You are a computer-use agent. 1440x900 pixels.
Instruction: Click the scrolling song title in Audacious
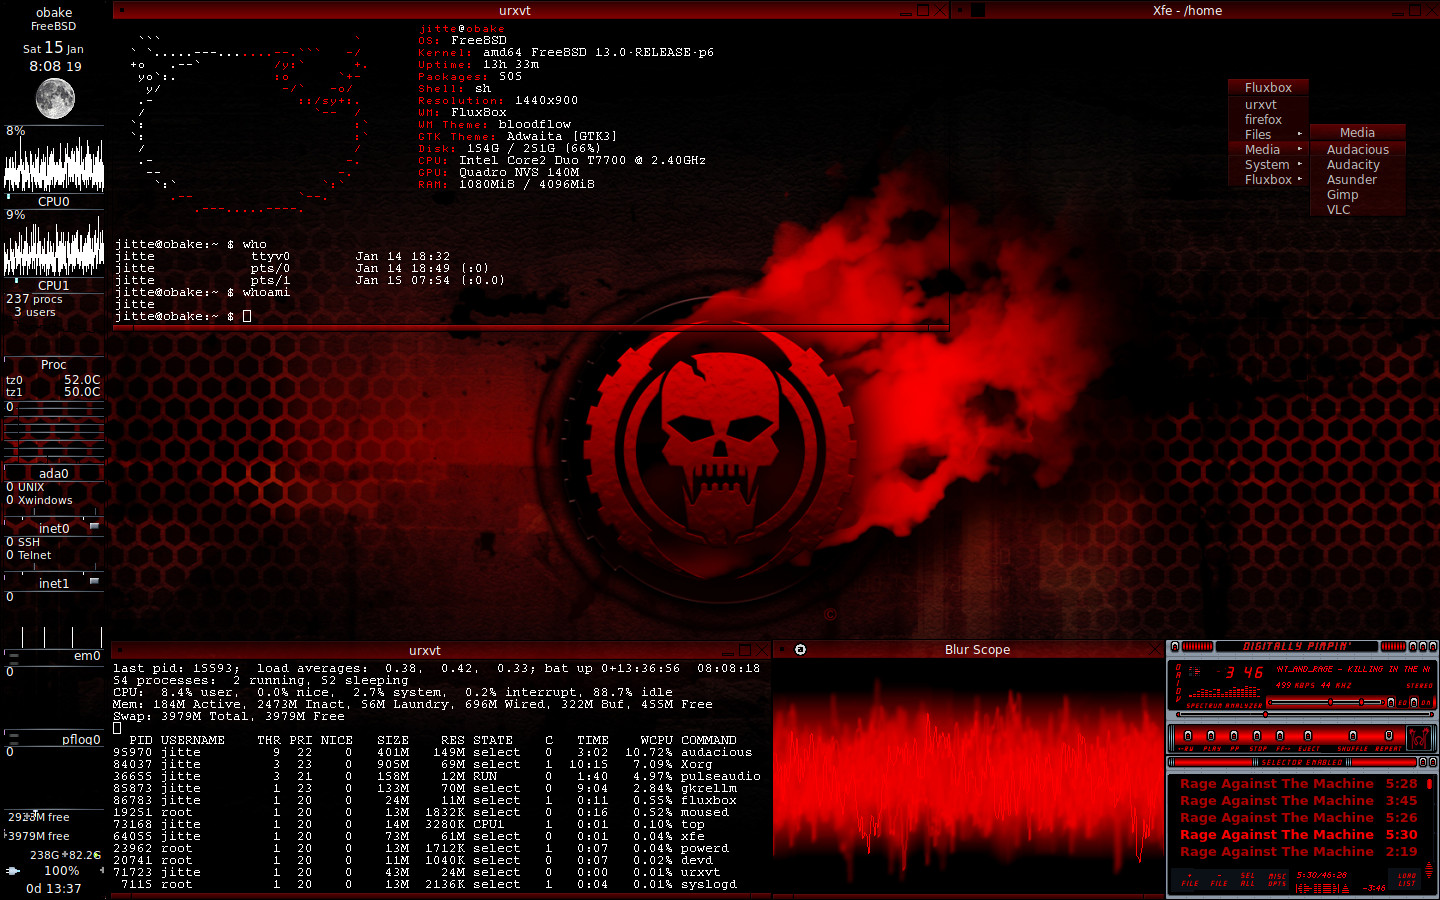click(x=1353, y=669)
